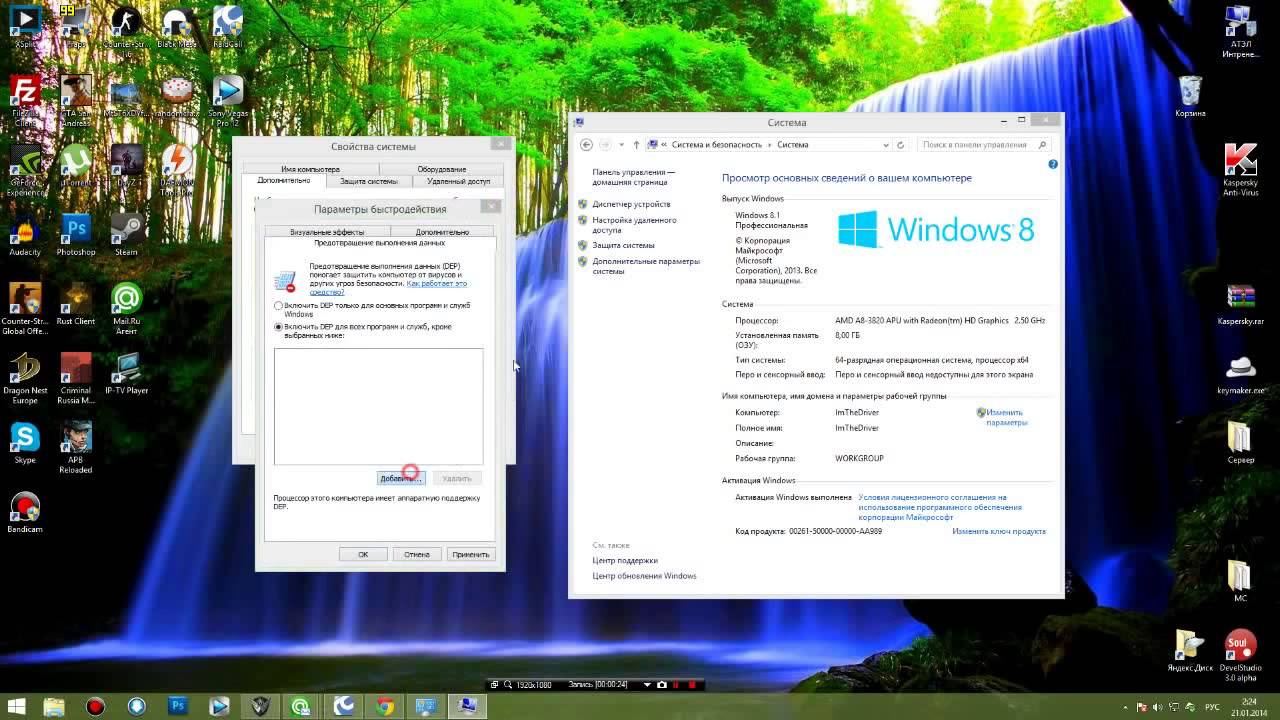Open the DayZ desktop icon
Screen dimensions: 1280x720
[127, 166]
